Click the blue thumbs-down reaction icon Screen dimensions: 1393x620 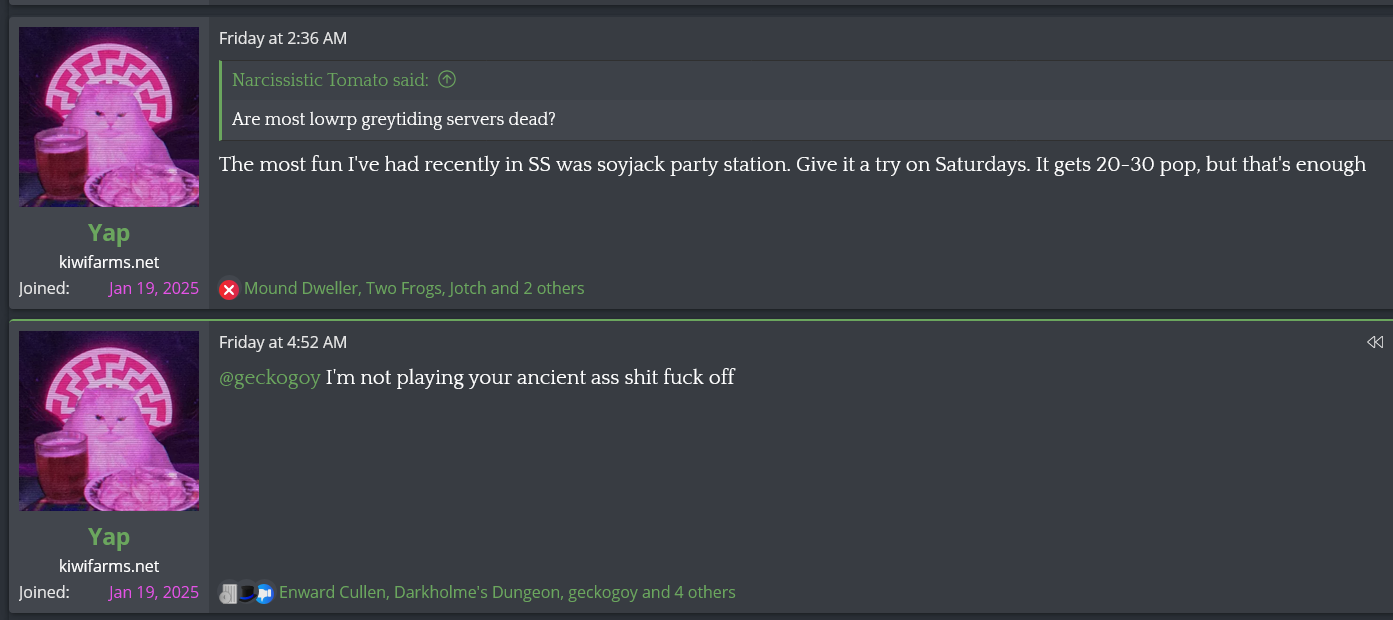point(264,593)
